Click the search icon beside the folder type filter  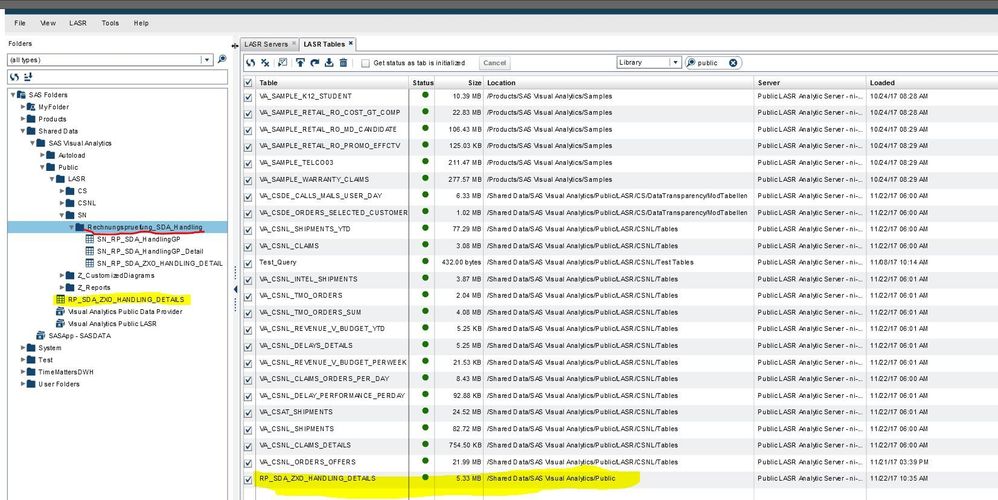221,60
